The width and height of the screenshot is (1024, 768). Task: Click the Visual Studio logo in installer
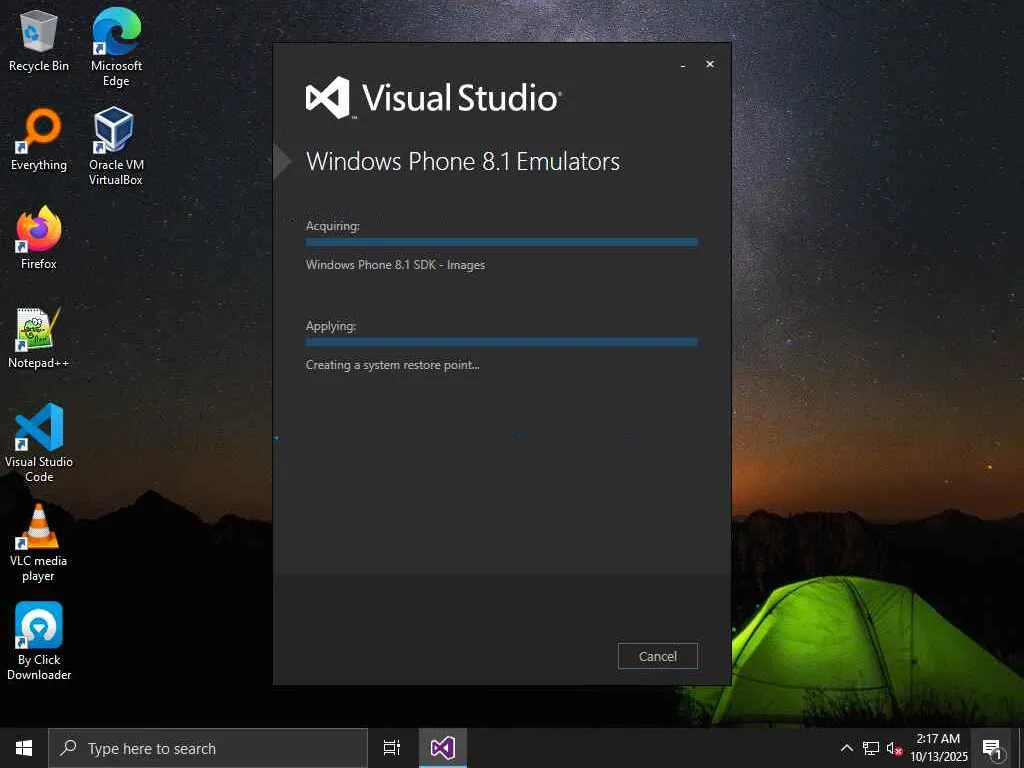[434, 98]
